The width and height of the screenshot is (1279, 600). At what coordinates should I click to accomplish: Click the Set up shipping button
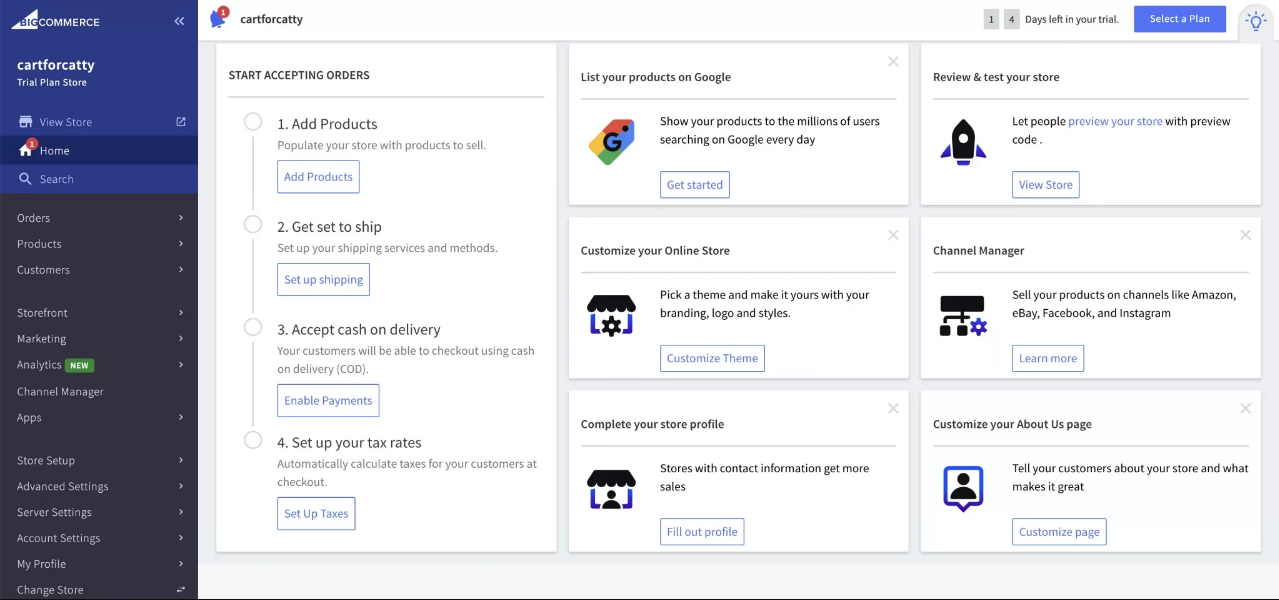323,280
